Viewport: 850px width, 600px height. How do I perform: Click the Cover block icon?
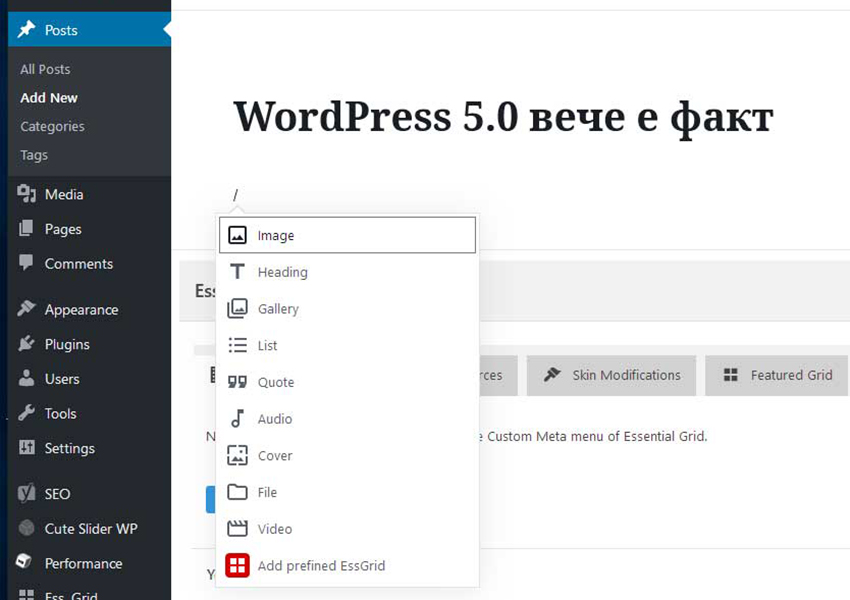tap(237, 455)
